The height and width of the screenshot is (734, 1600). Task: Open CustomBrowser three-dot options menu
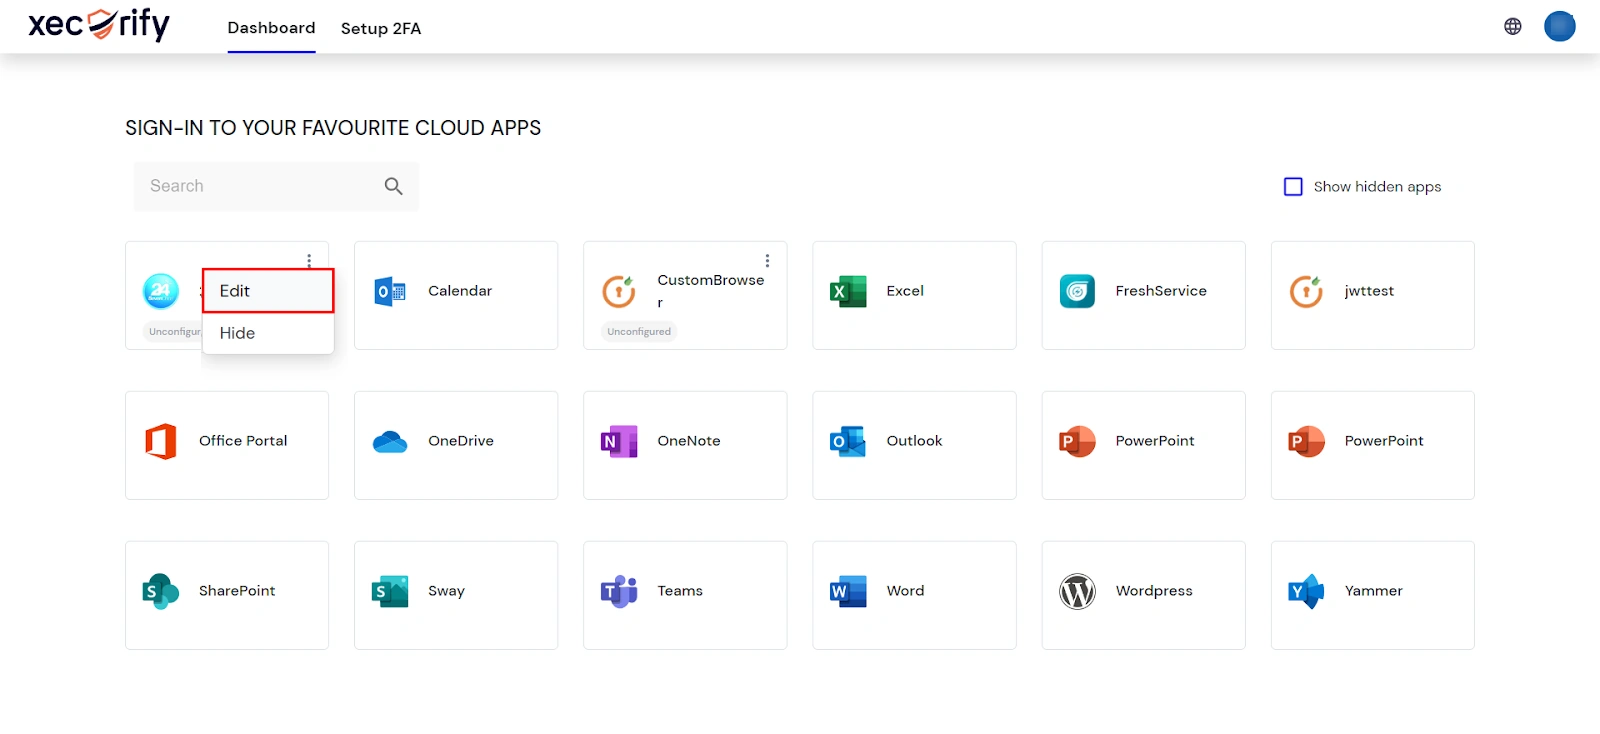pos(767,261)
